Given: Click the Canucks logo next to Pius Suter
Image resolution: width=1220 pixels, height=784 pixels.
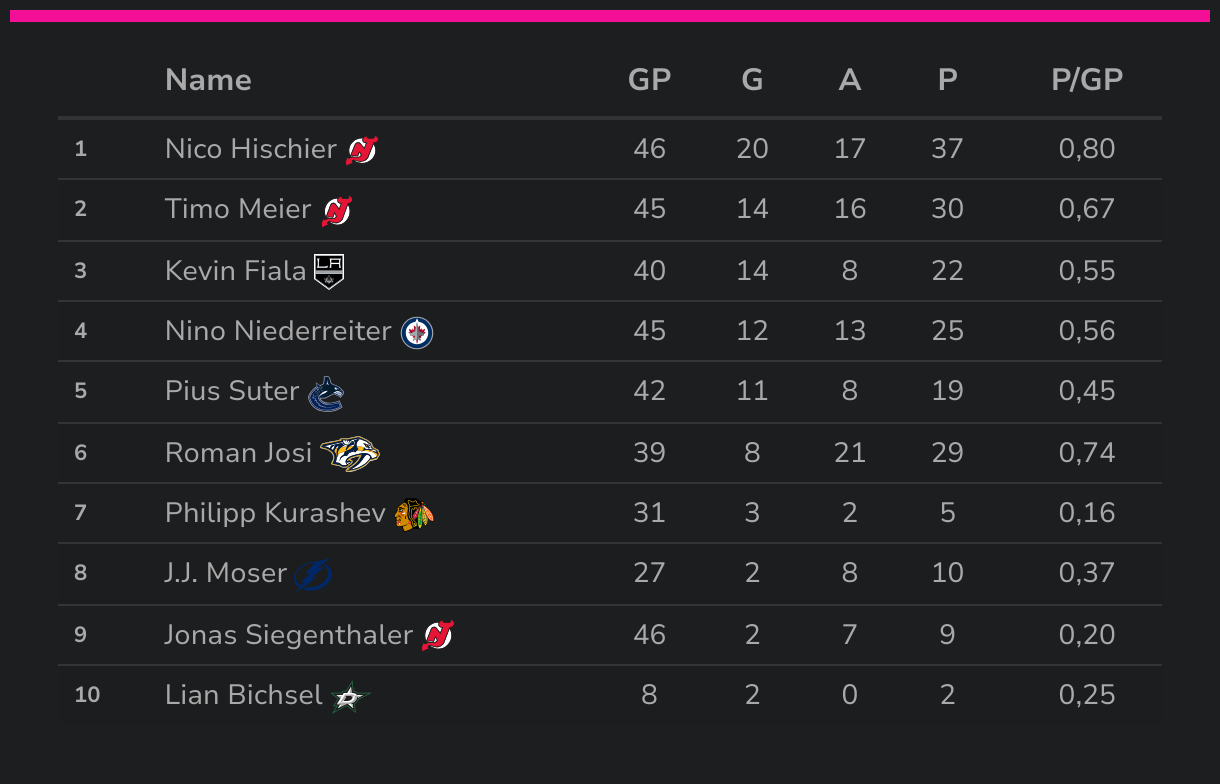Looking at the screenshot, I should (x=326, y=393).
